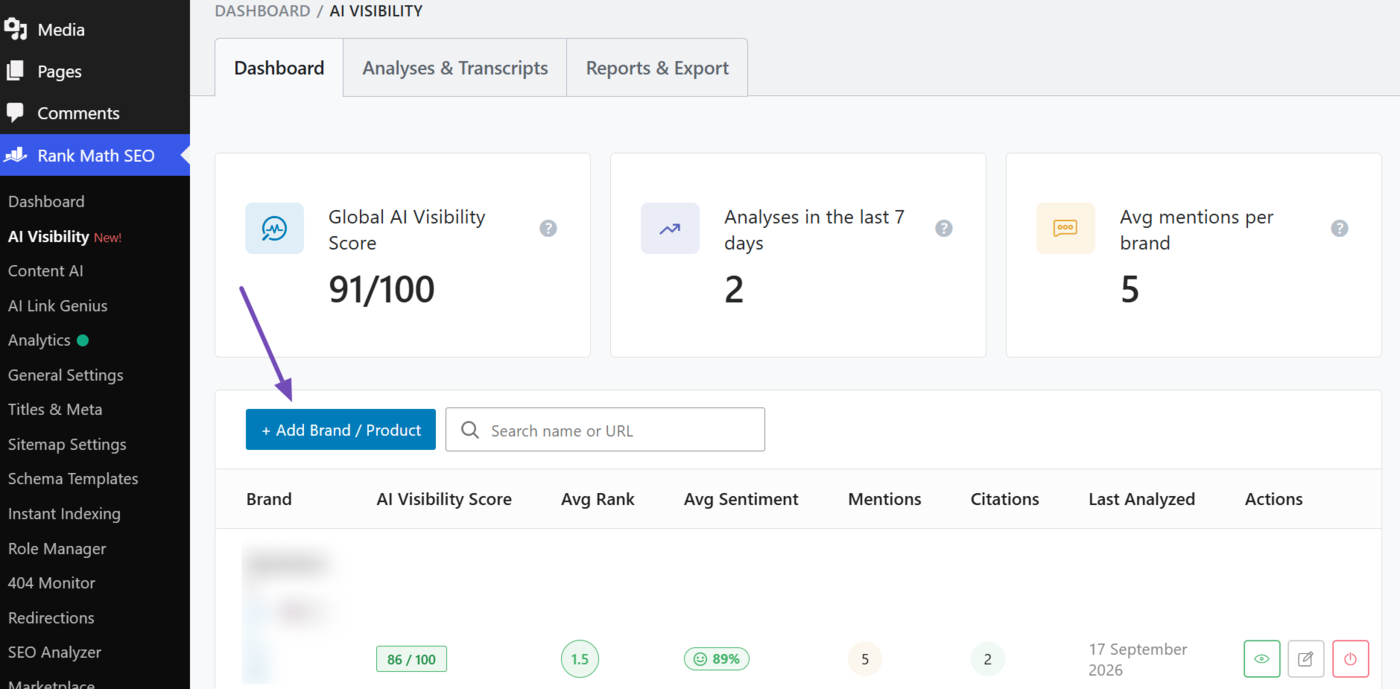Image resolution: width=1400 pixels, height=689 pixels.
Task: Edit the brand with the pencil icon
Action: coord(1306,659)
